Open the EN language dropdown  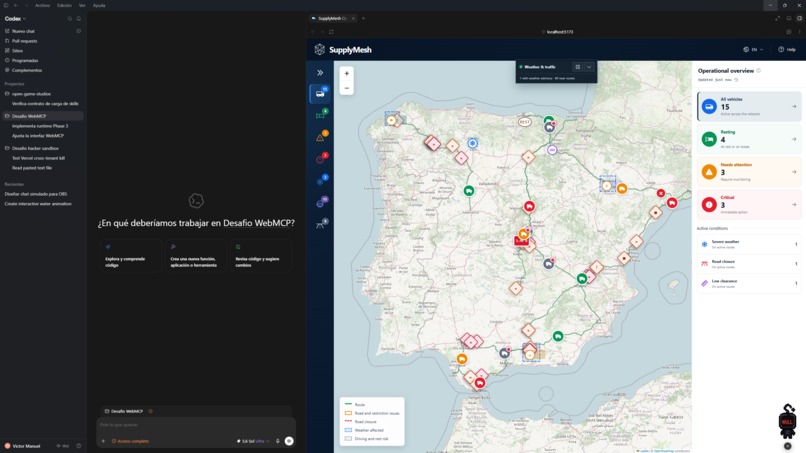pos(753,49)
